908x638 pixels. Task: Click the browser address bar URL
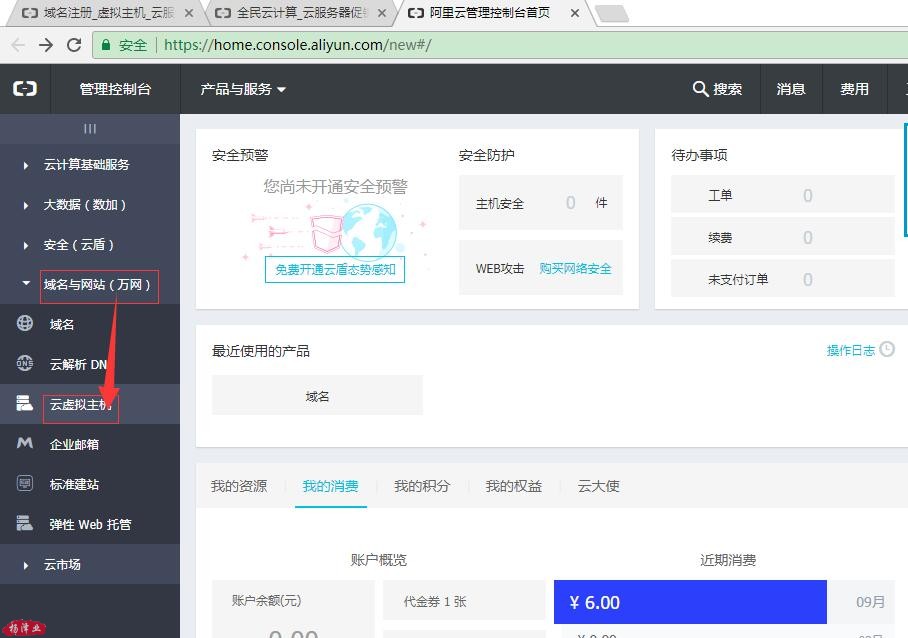coord(297,45)
